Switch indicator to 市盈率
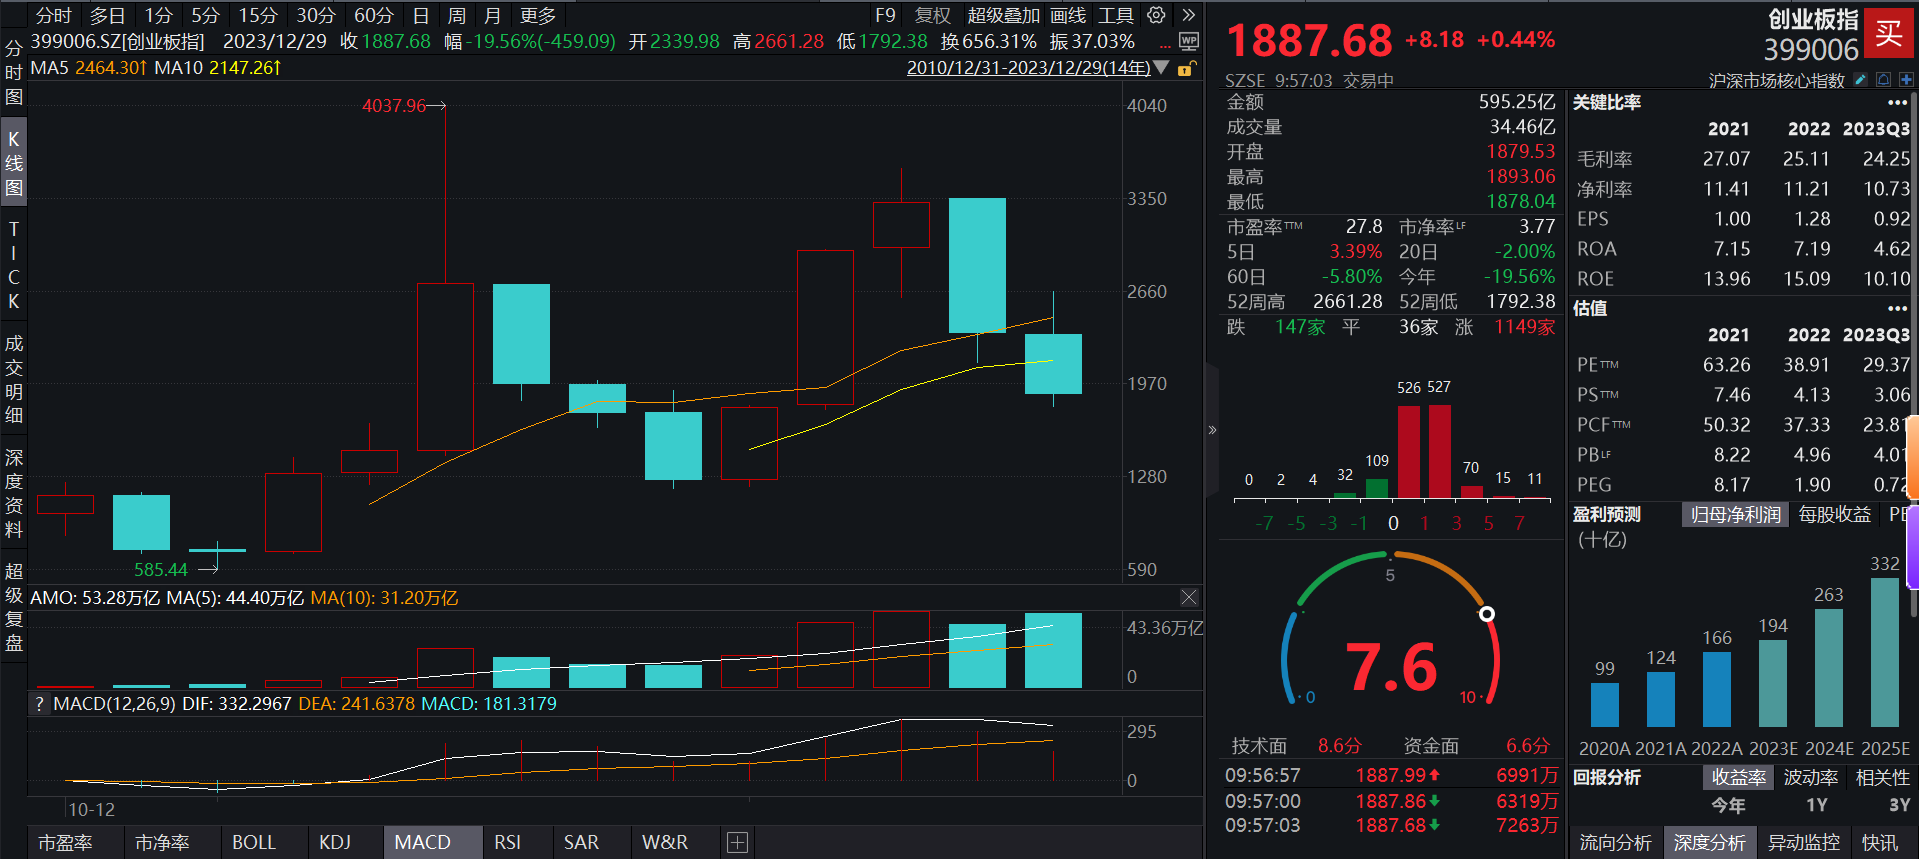Viewport: 1919px width, 859px height. 65,843
